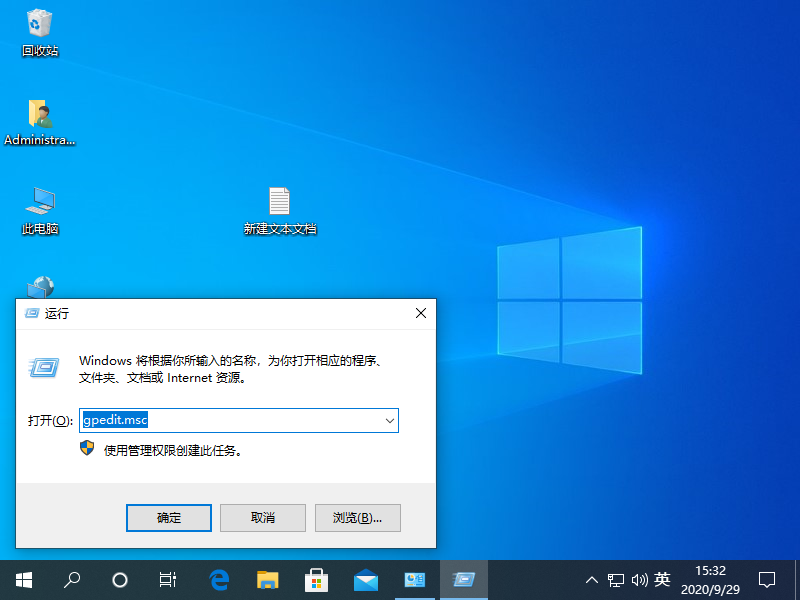Open the Start menu
The width and height of the screenshot is (800, 600).
[x=23, y=580]
